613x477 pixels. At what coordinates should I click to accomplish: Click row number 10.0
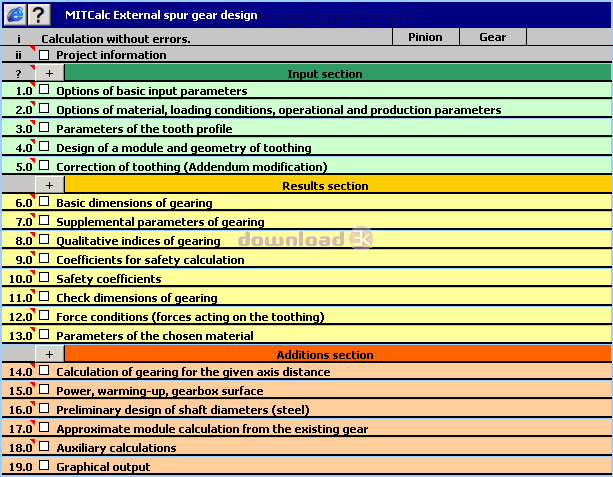20,279
